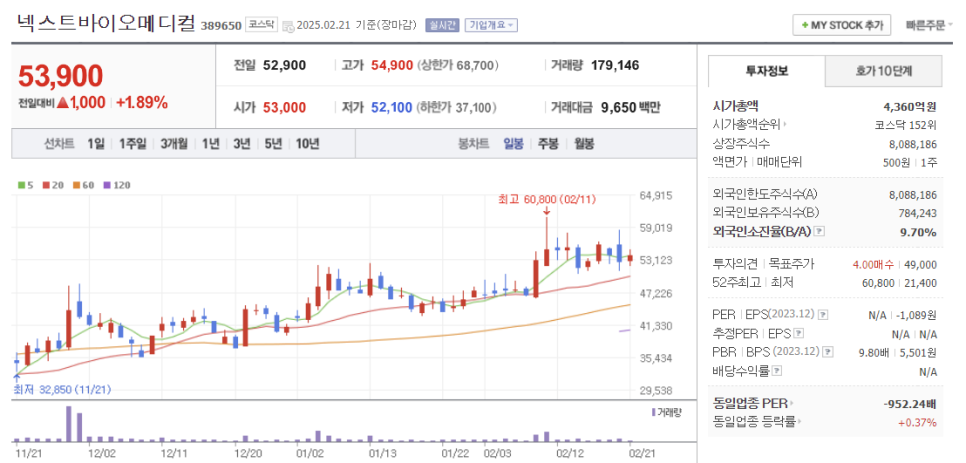The width and height of the screenshot is (966, 463).
Task: Click the 저가 52,100 value
Action: 392,108
